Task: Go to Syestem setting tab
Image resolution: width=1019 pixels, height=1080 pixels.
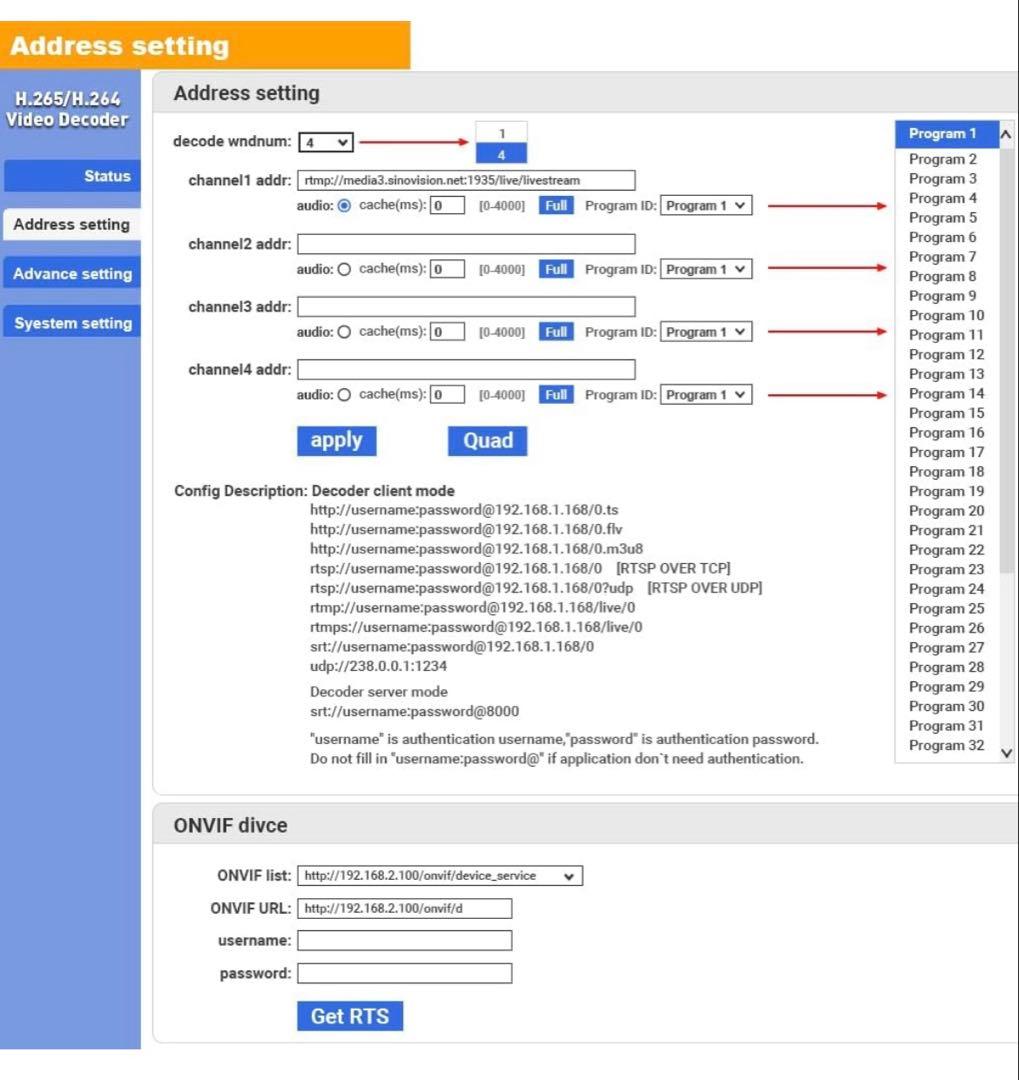Action: [x=72, y=323]
